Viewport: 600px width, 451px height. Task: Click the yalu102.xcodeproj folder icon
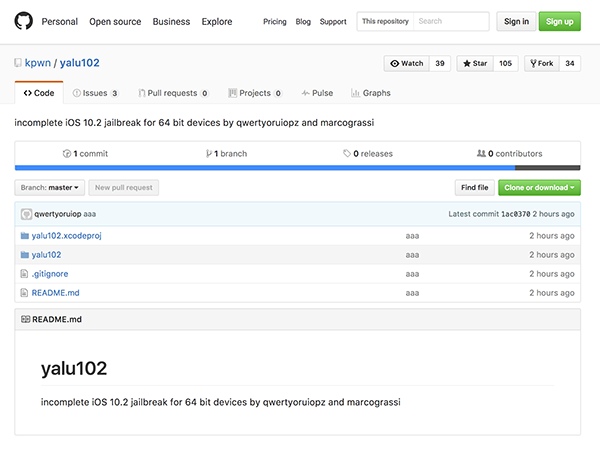[x=25, y=236]
